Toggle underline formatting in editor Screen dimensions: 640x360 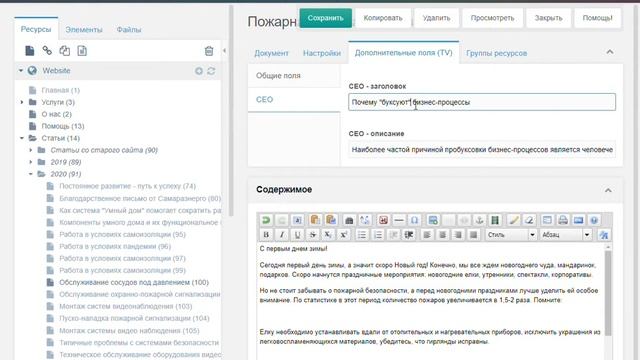[297, 235]
